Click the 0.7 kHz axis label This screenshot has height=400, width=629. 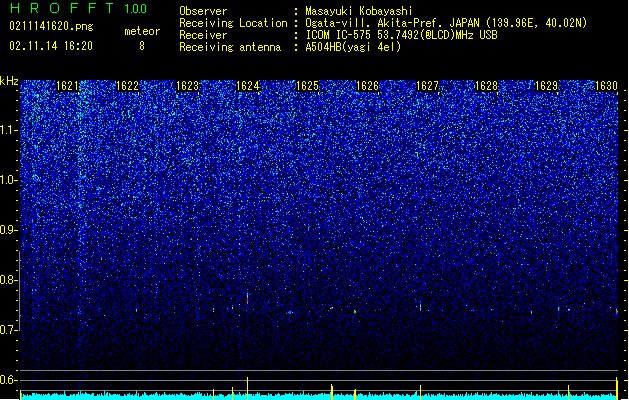(x=9, y=330)
